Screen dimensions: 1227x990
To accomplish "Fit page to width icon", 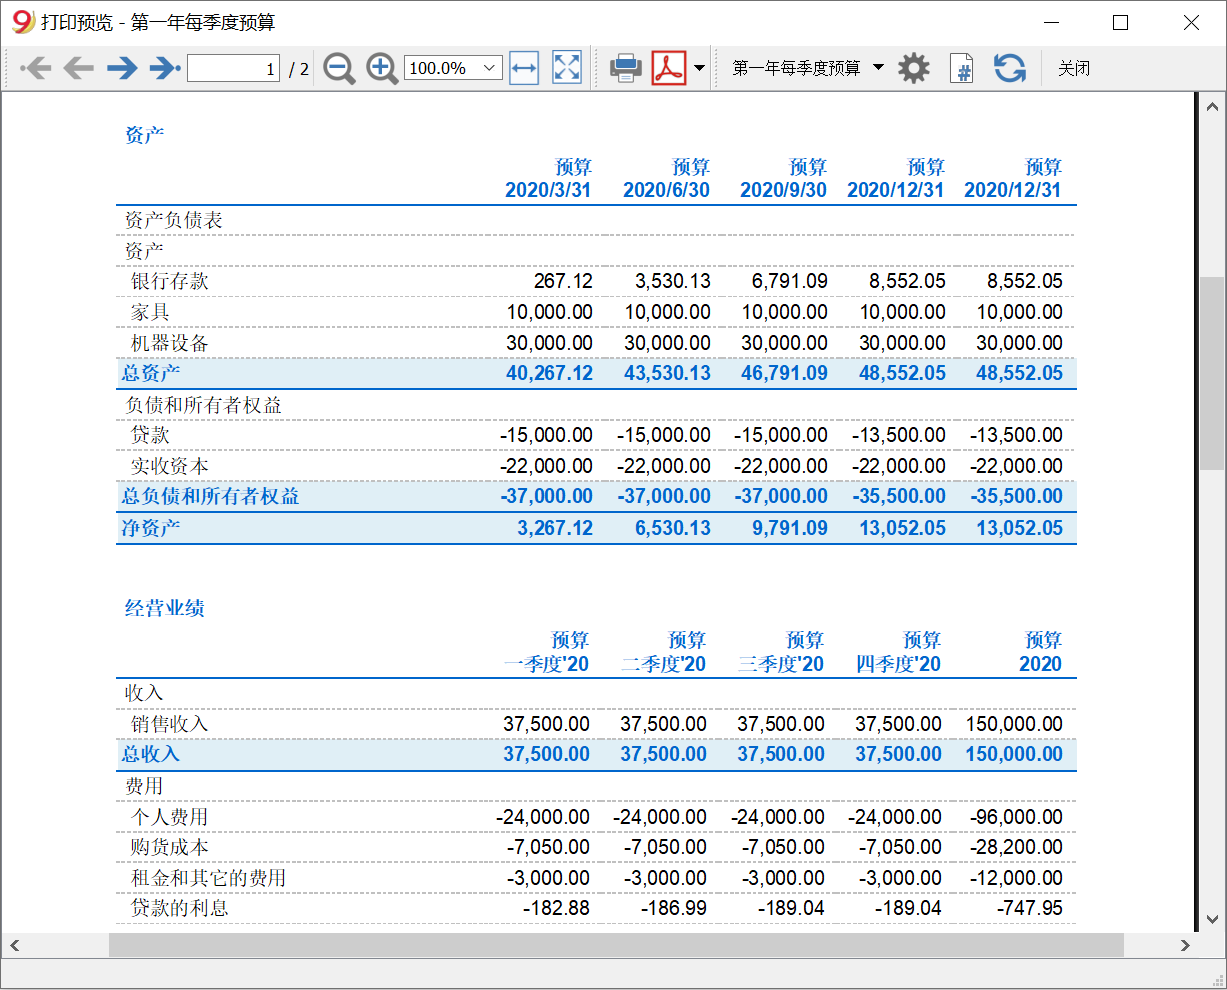I will 524,68.
